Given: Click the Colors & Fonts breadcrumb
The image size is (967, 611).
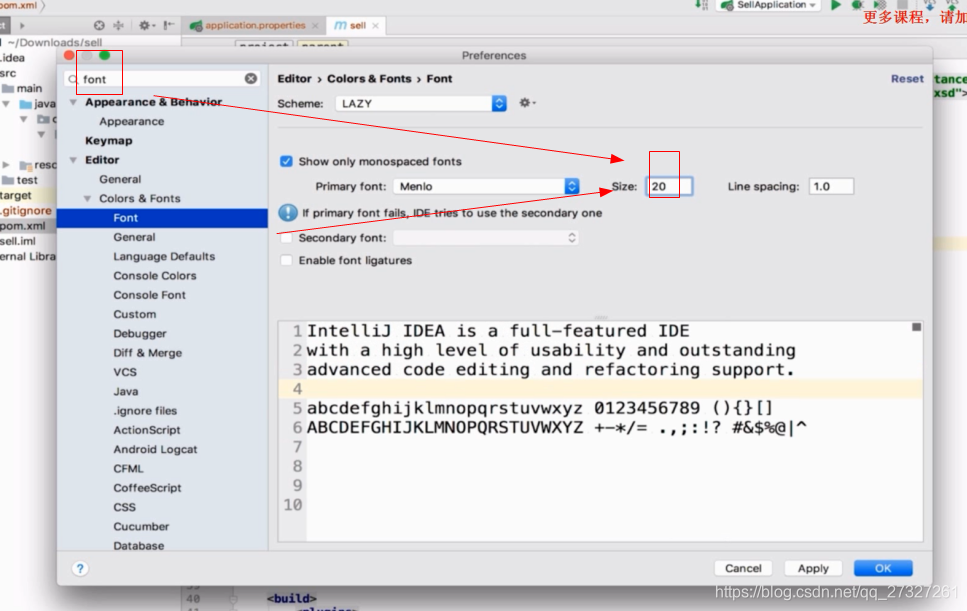Looking at the screenshot, I should click(x=369, y=78).
